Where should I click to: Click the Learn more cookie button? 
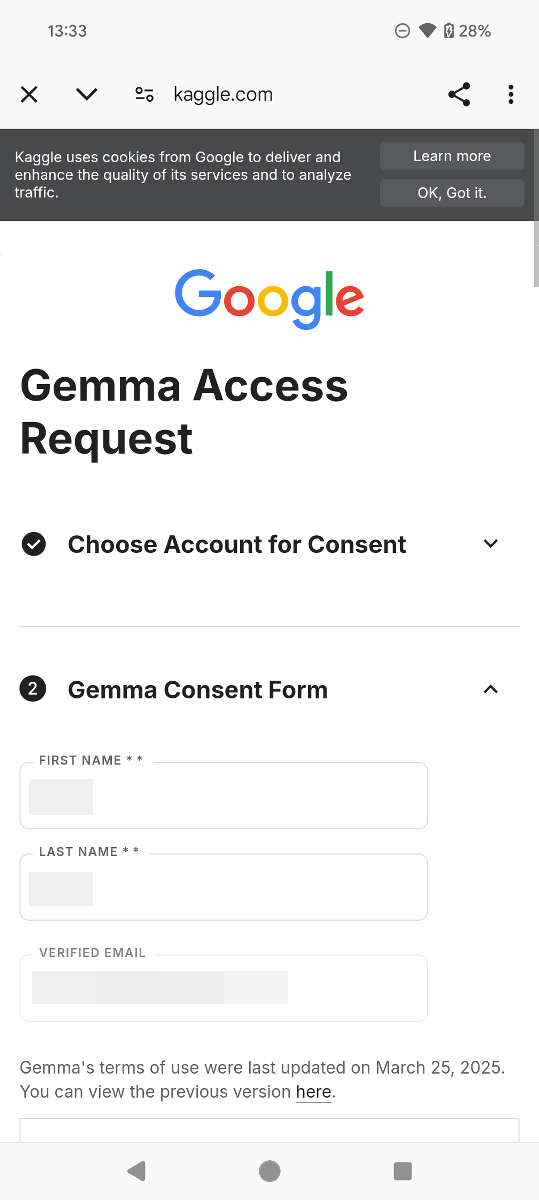(452, 156)
